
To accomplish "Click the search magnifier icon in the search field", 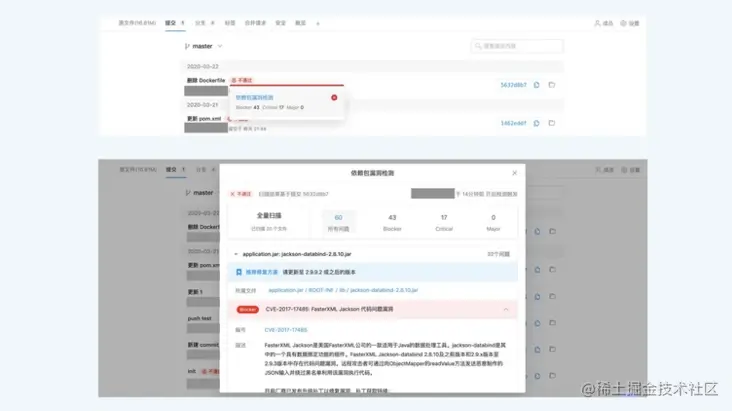I will pyautogui.click(x=478, y=46).
